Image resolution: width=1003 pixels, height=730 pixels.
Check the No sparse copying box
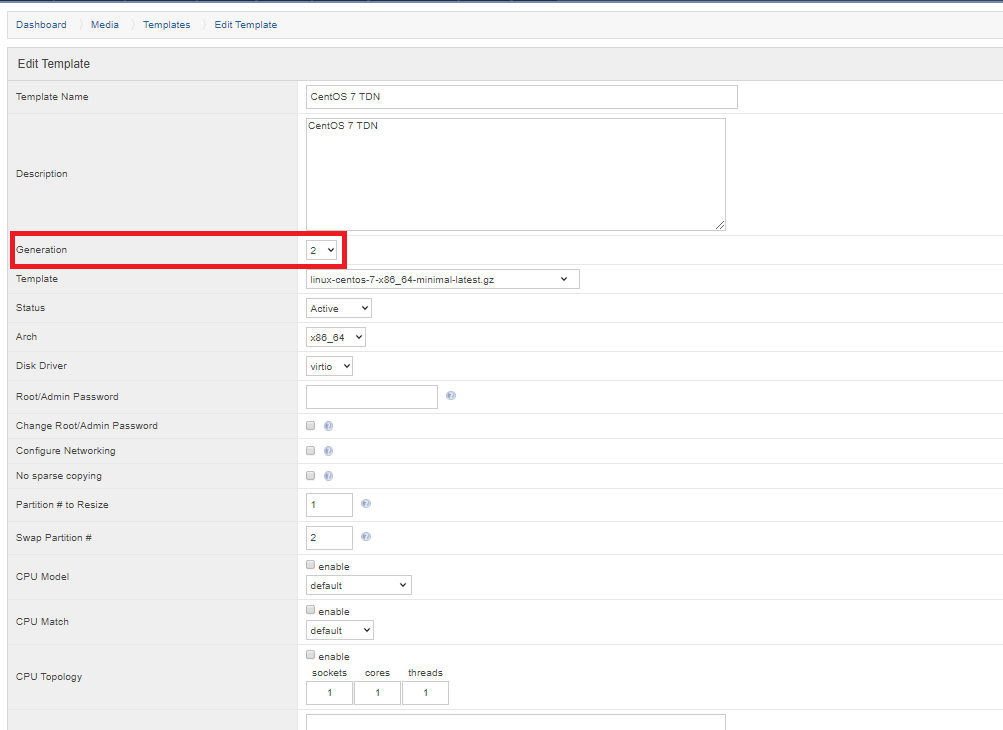pos(310,475)
